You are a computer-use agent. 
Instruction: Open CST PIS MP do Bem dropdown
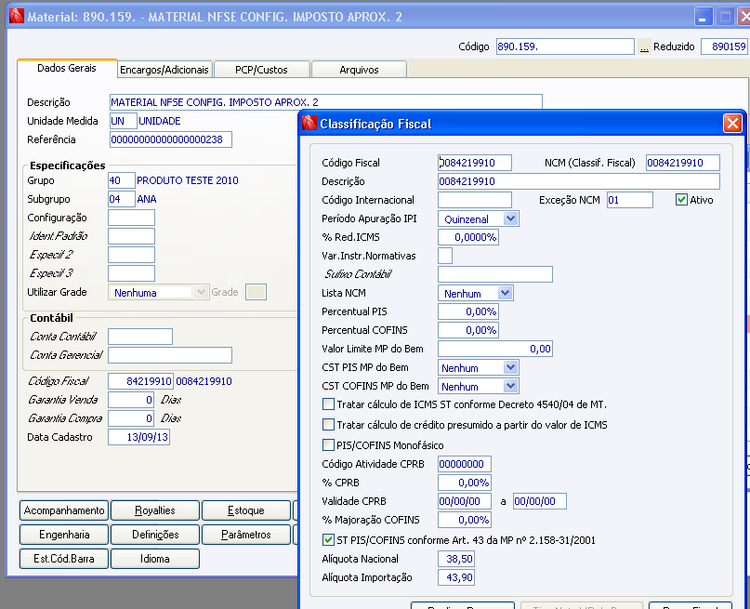pos(511,368)
